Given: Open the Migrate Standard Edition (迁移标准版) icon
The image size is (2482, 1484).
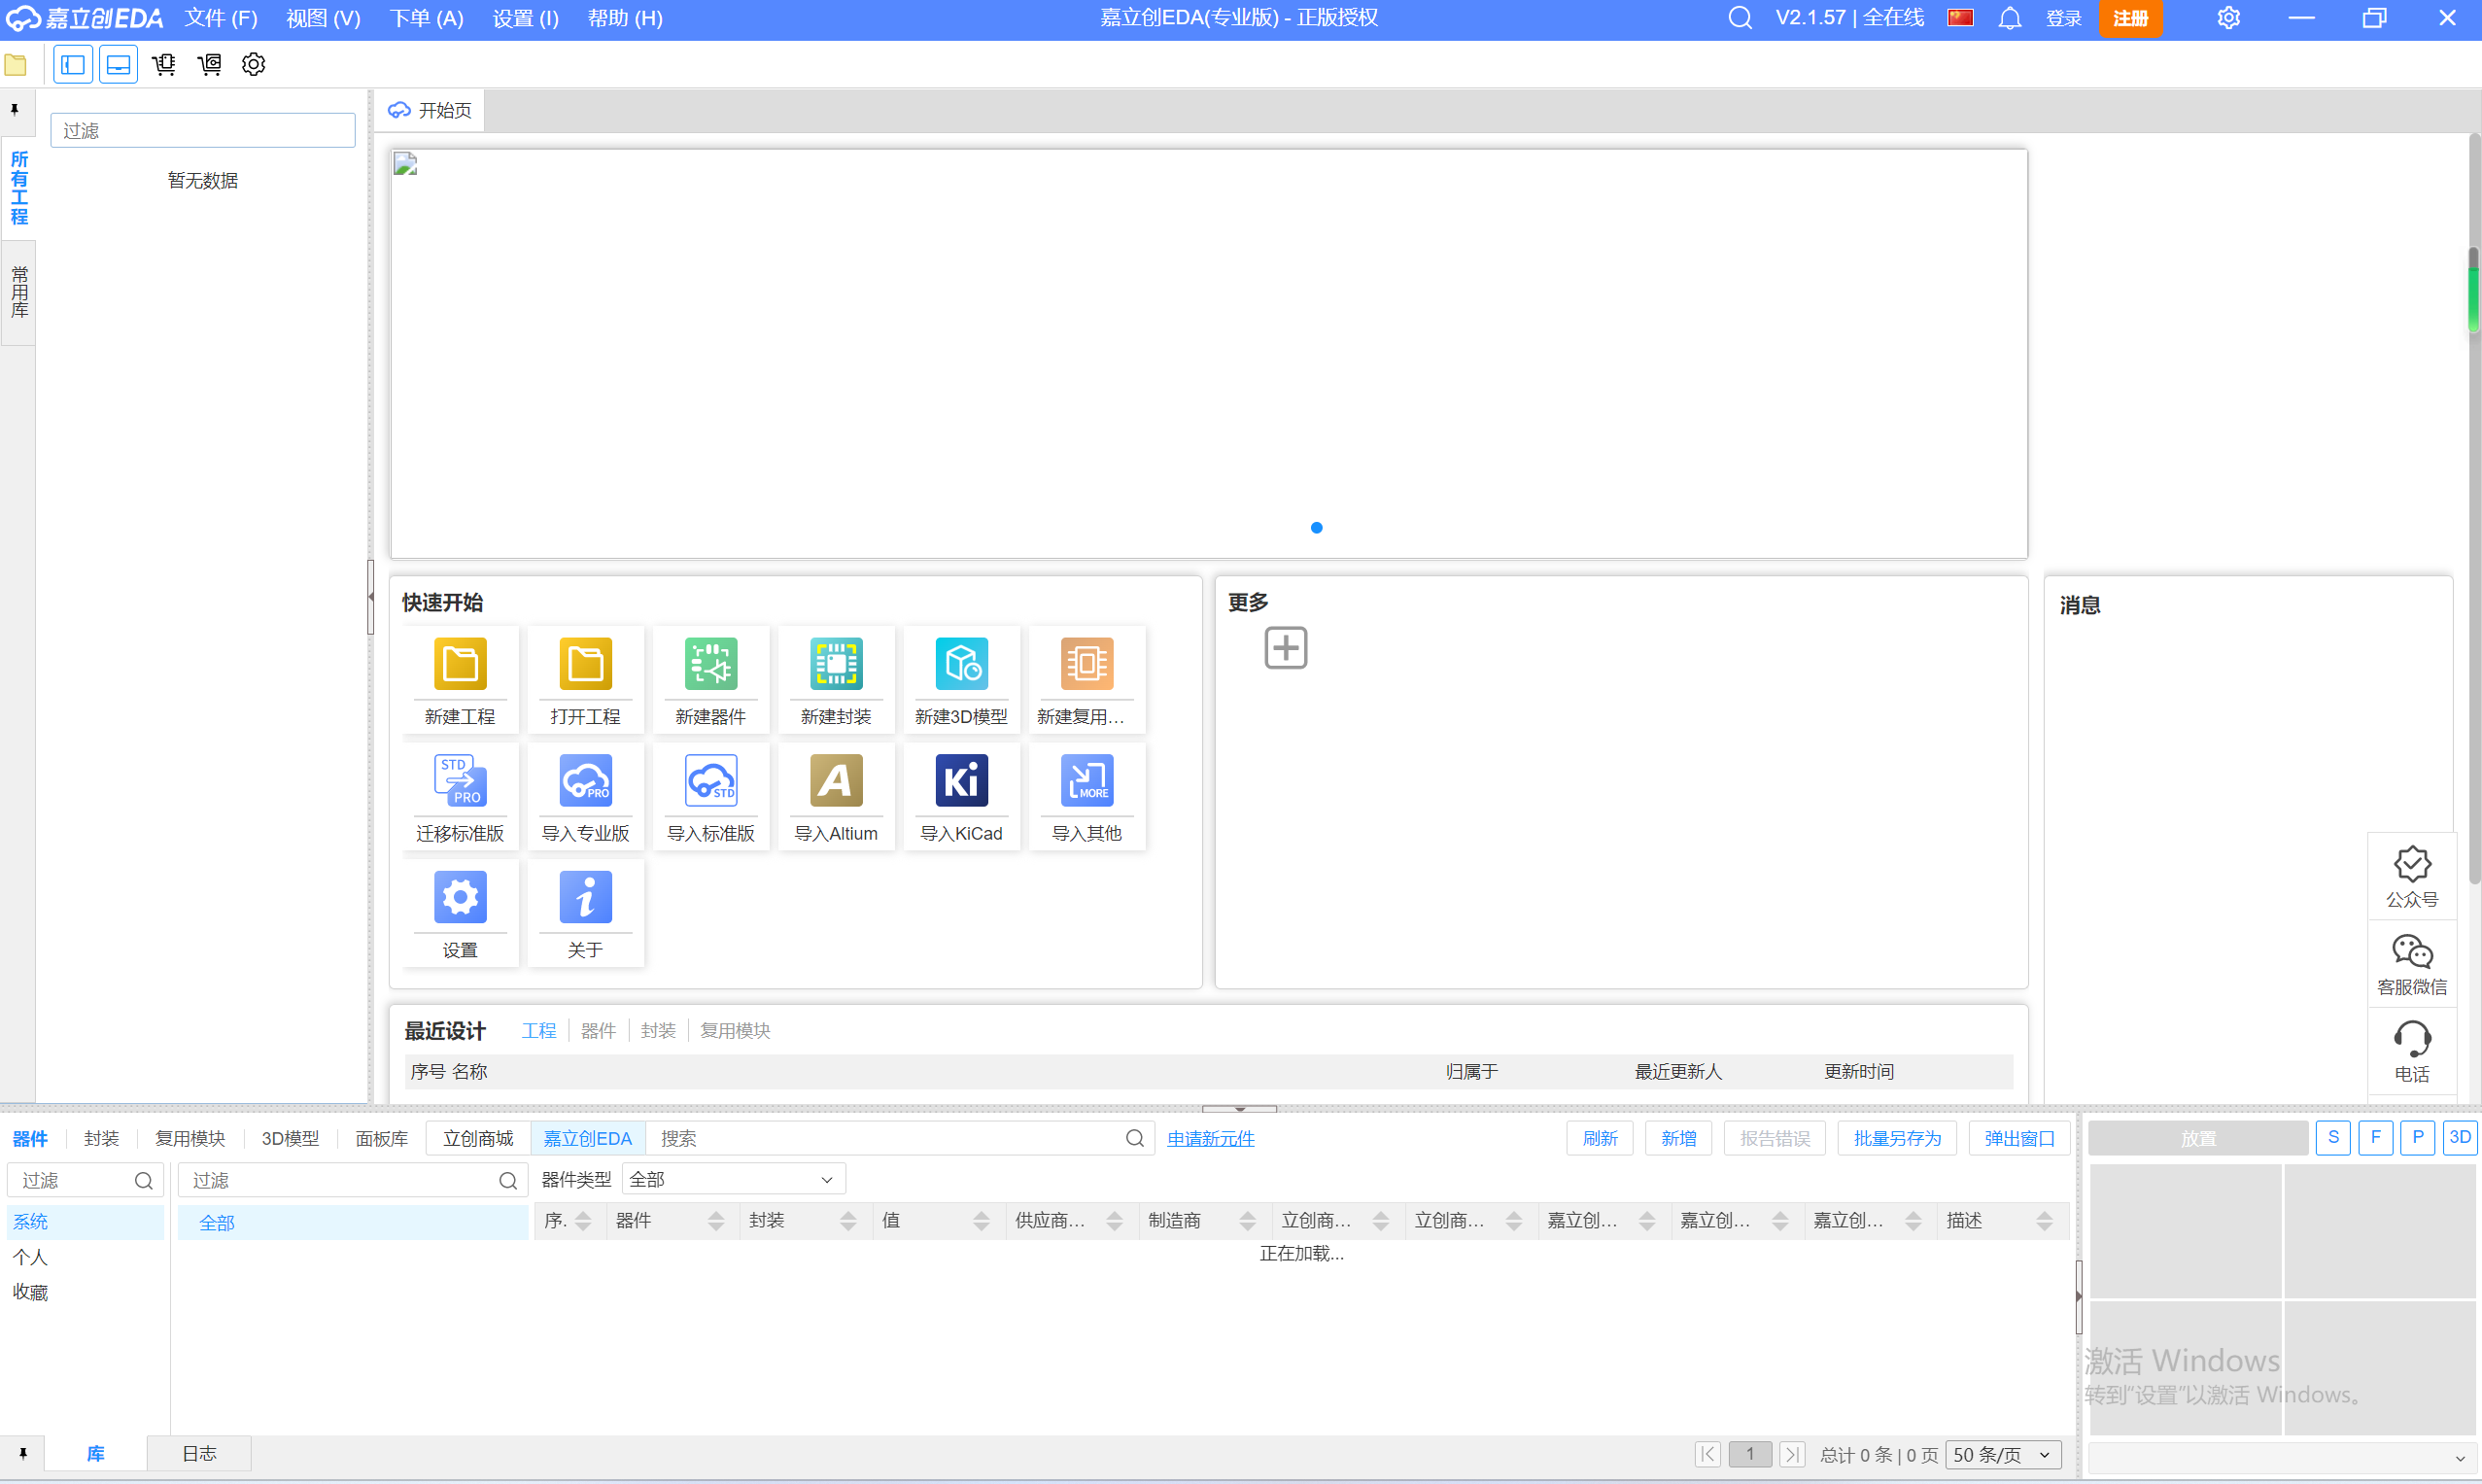Looking at the screenshot, I should (x=460, y=781).
